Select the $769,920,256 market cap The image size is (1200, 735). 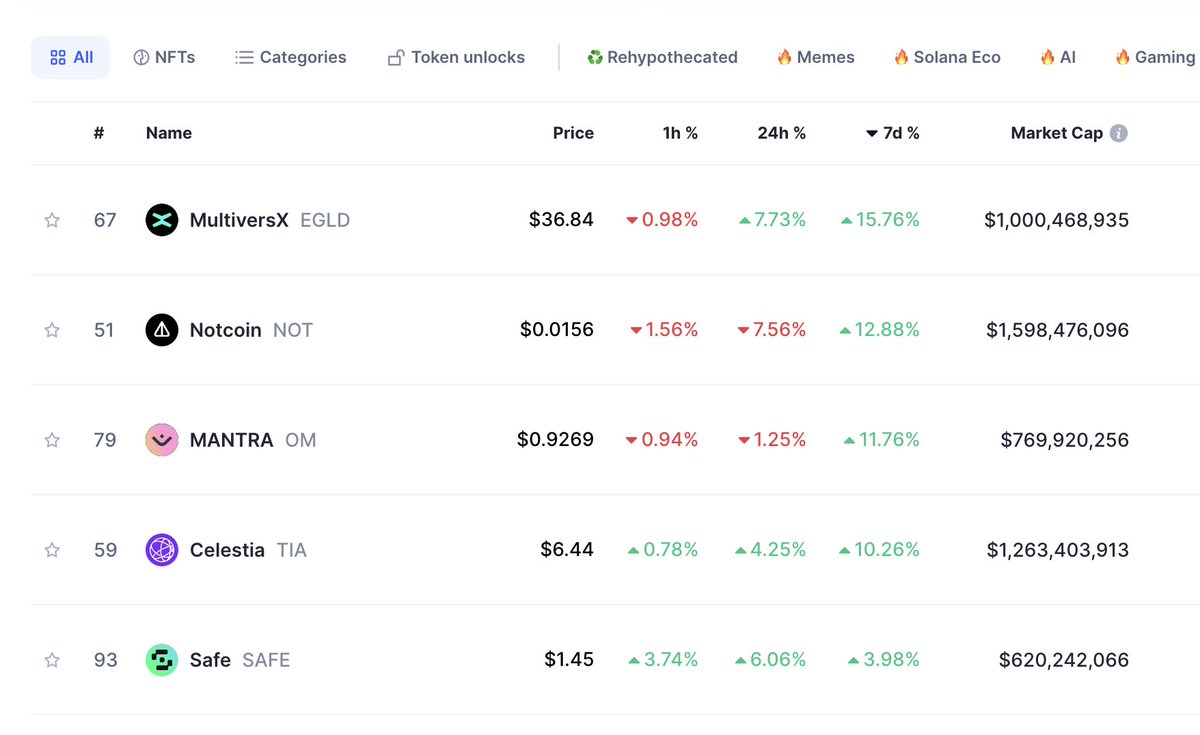[1064, 440]
